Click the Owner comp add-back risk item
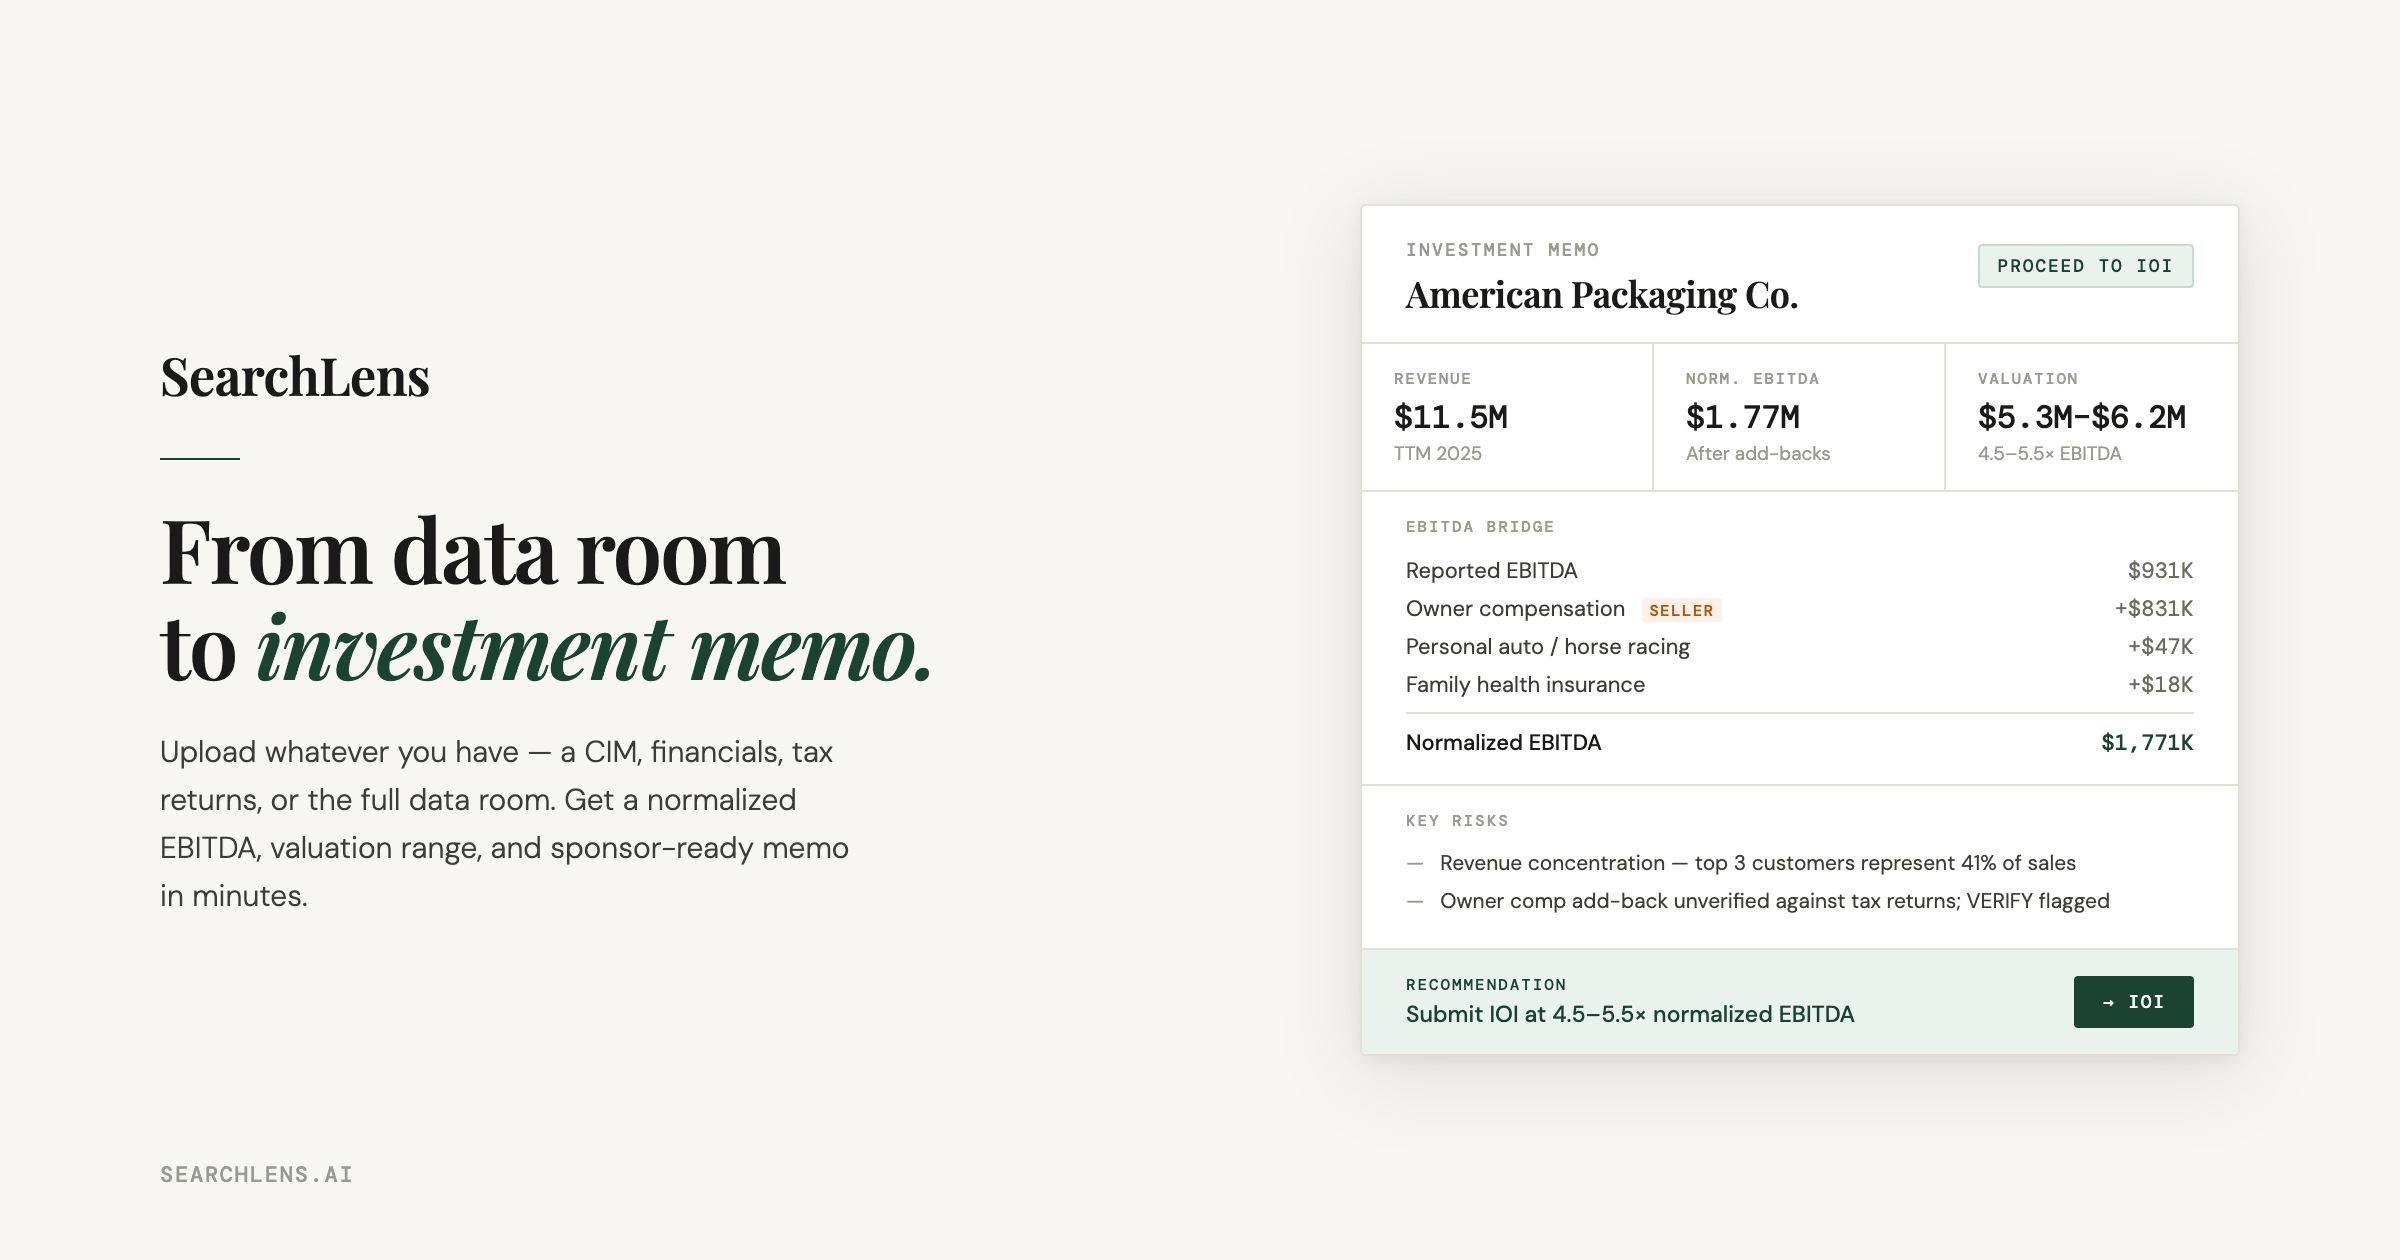Screen dimensions: 2400x1260 coord(1774,901)
